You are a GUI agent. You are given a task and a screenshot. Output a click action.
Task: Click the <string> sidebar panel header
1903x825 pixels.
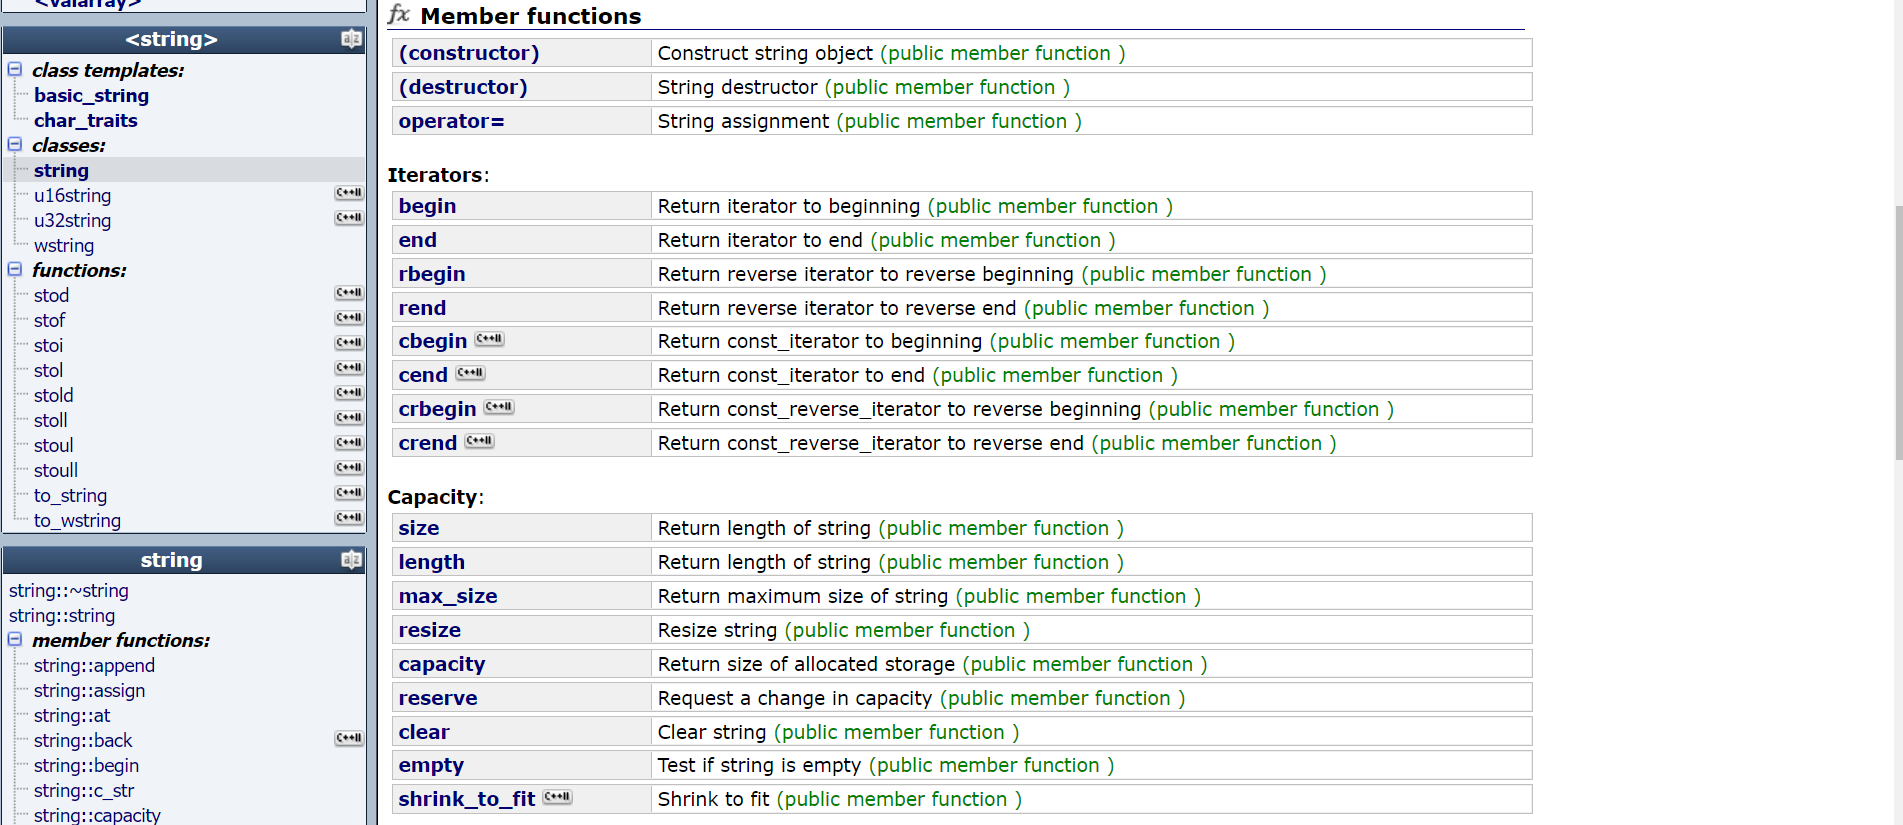point(184,39)
